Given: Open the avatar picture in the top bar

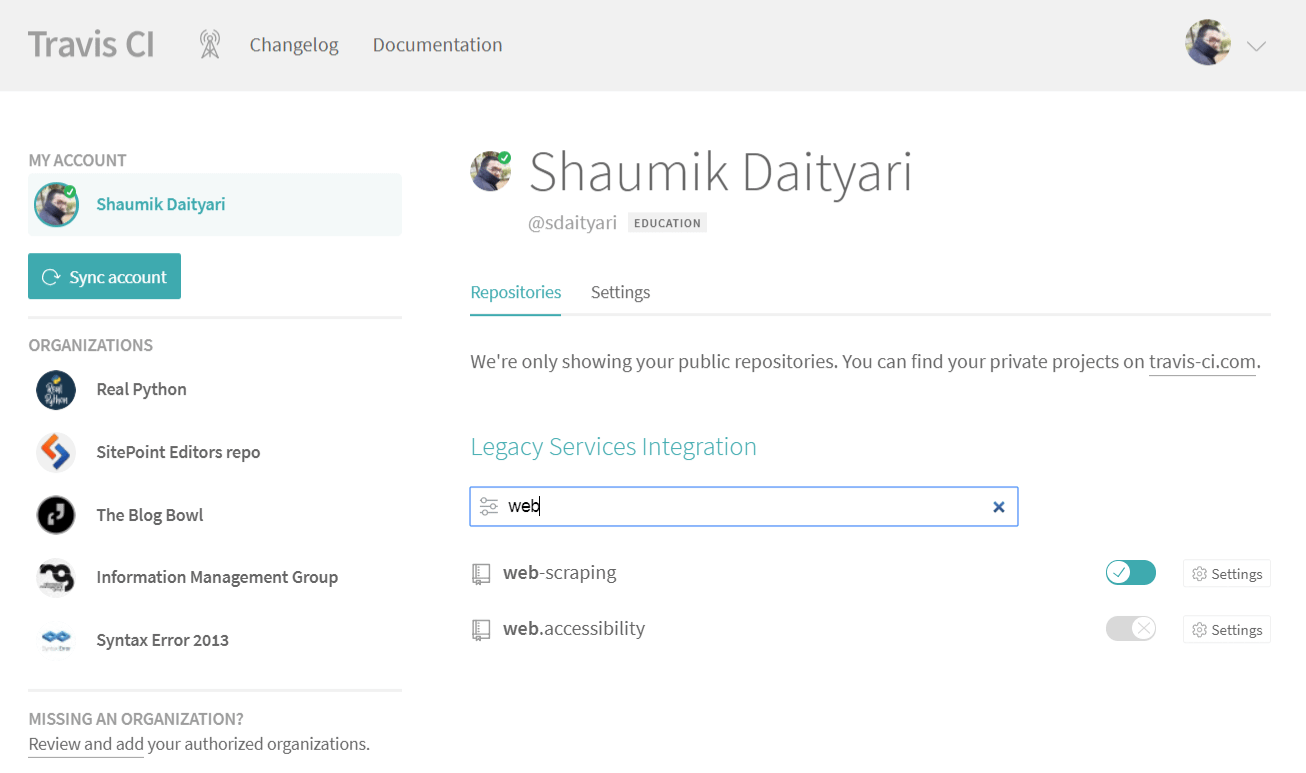Looking at the screenshot, I should pos(1207,43).
